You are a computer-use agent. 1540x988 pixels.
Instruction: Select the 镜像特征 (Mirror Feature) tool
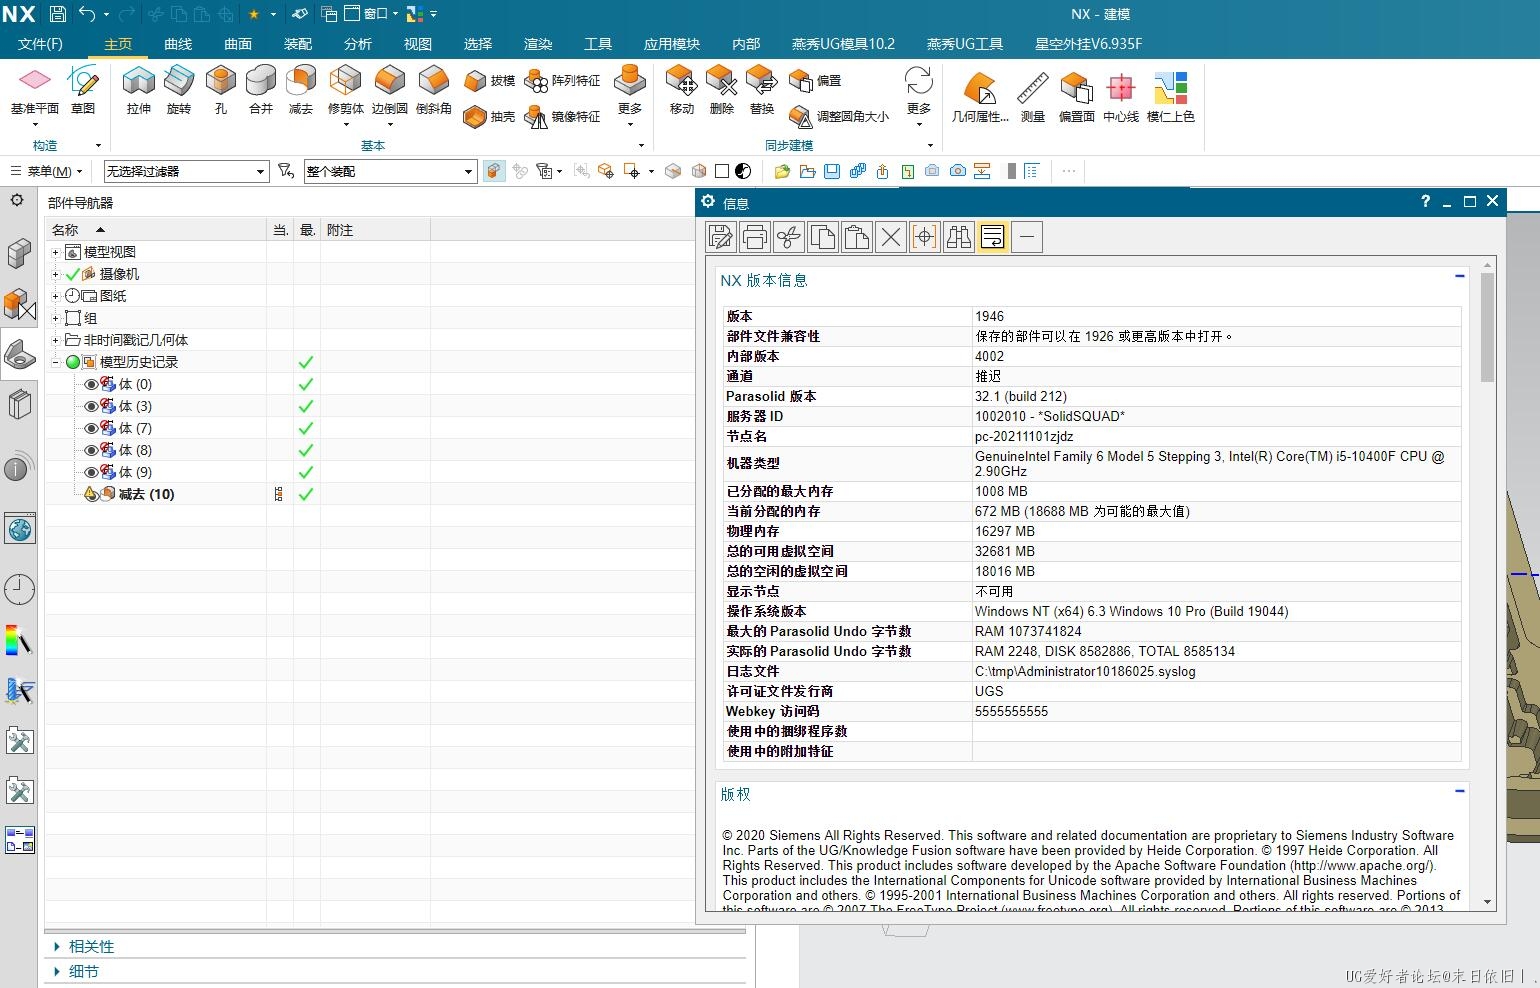[563, 117]
